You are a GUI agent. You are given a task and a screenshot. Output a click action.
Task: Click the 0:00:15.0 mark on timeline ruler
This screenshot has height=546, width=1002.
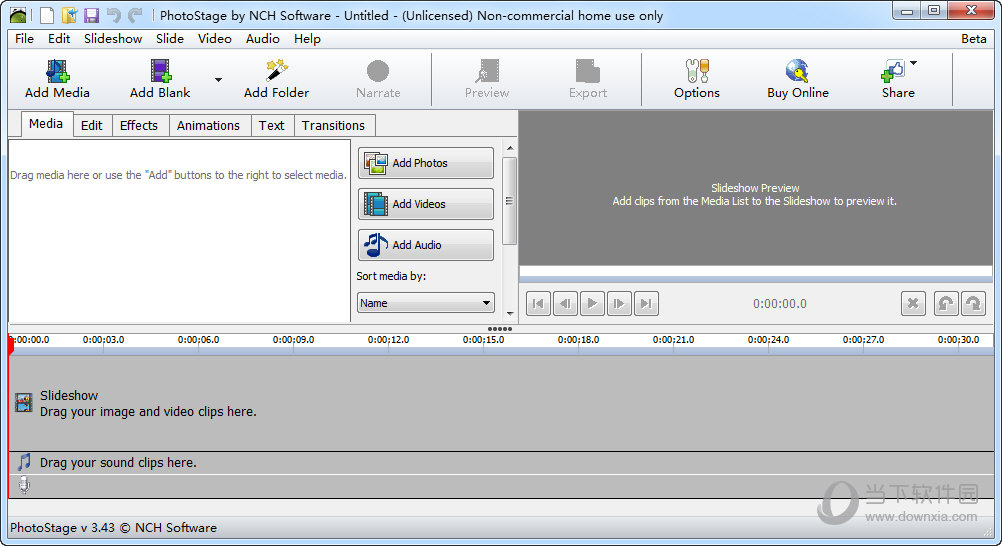click(x=483, y=341)
